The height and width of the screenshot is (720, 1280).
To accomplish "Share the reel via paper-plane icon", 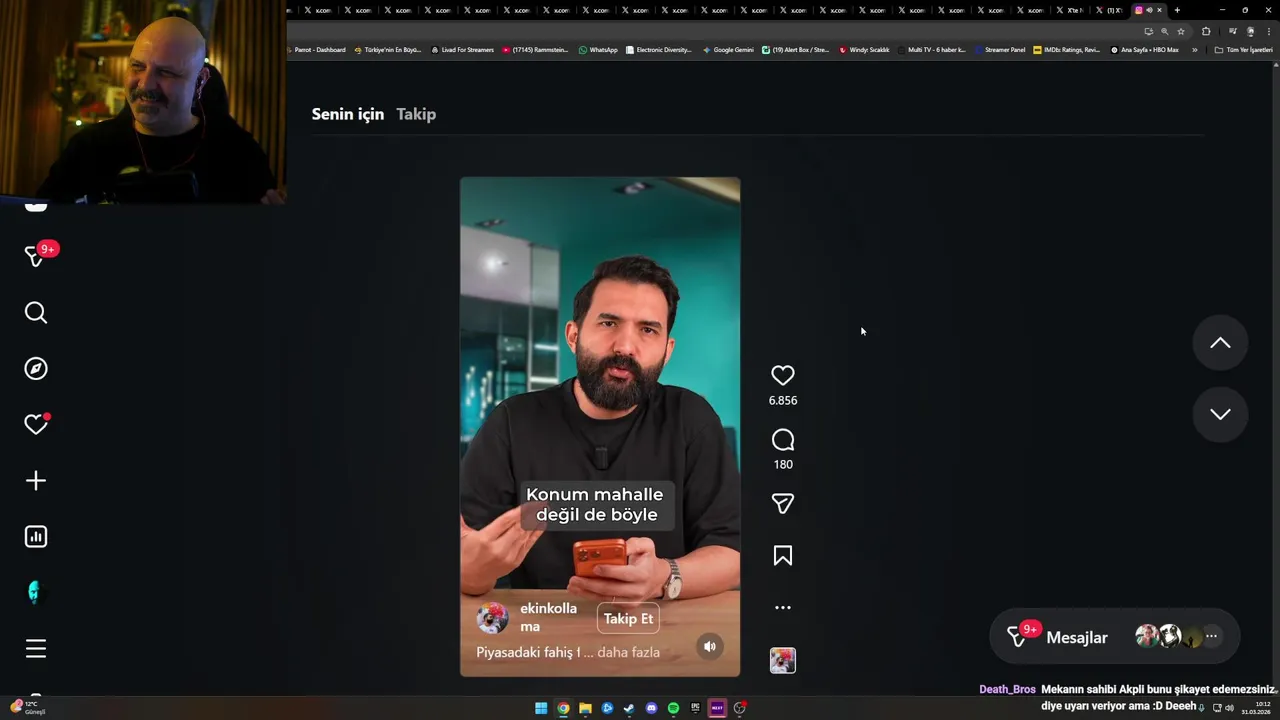I will (783, 504).
